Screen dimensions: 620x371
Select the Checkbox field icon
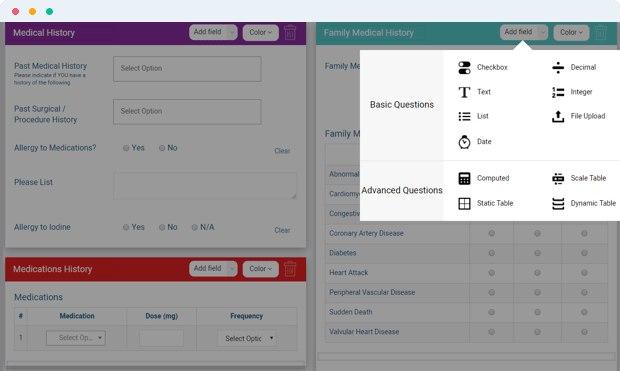click(x=464, y=68)
